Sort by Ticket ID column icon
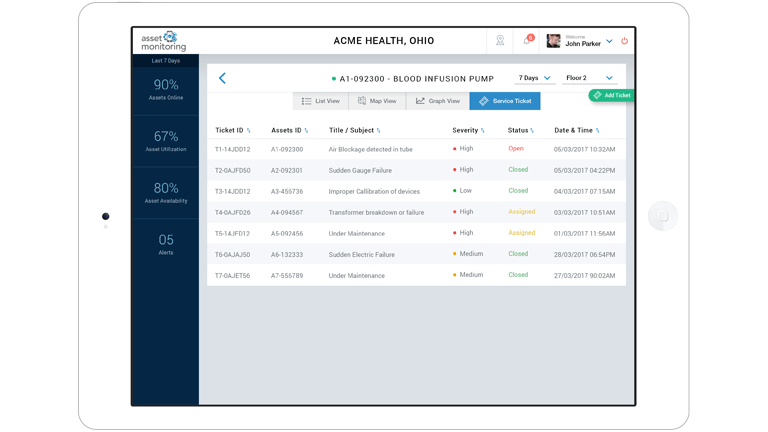Screen dimensions: 768x432 tap(249, 131)
